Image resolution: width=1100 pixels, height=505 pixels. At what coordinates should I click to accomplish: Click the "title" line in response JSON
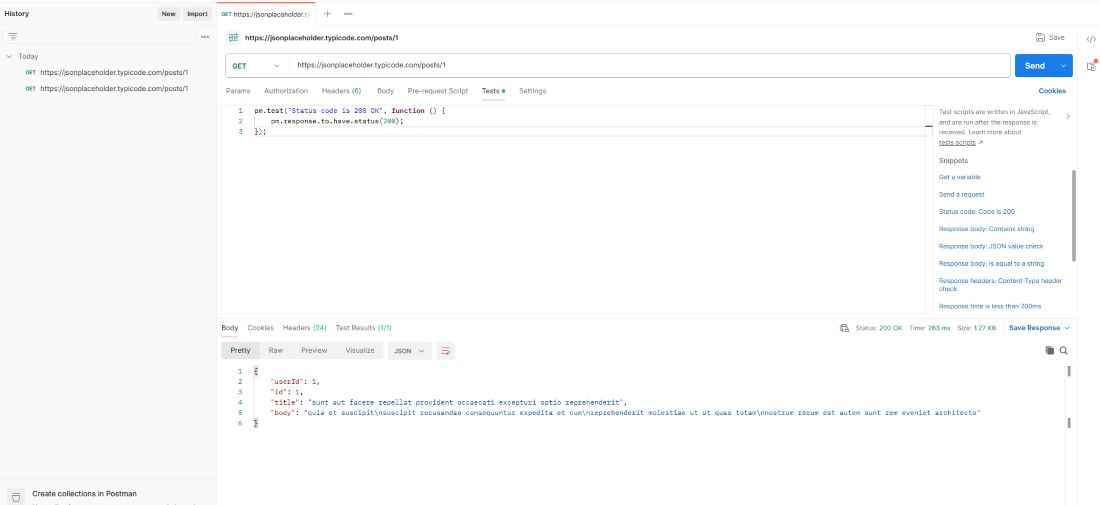(x=448, y=403)
